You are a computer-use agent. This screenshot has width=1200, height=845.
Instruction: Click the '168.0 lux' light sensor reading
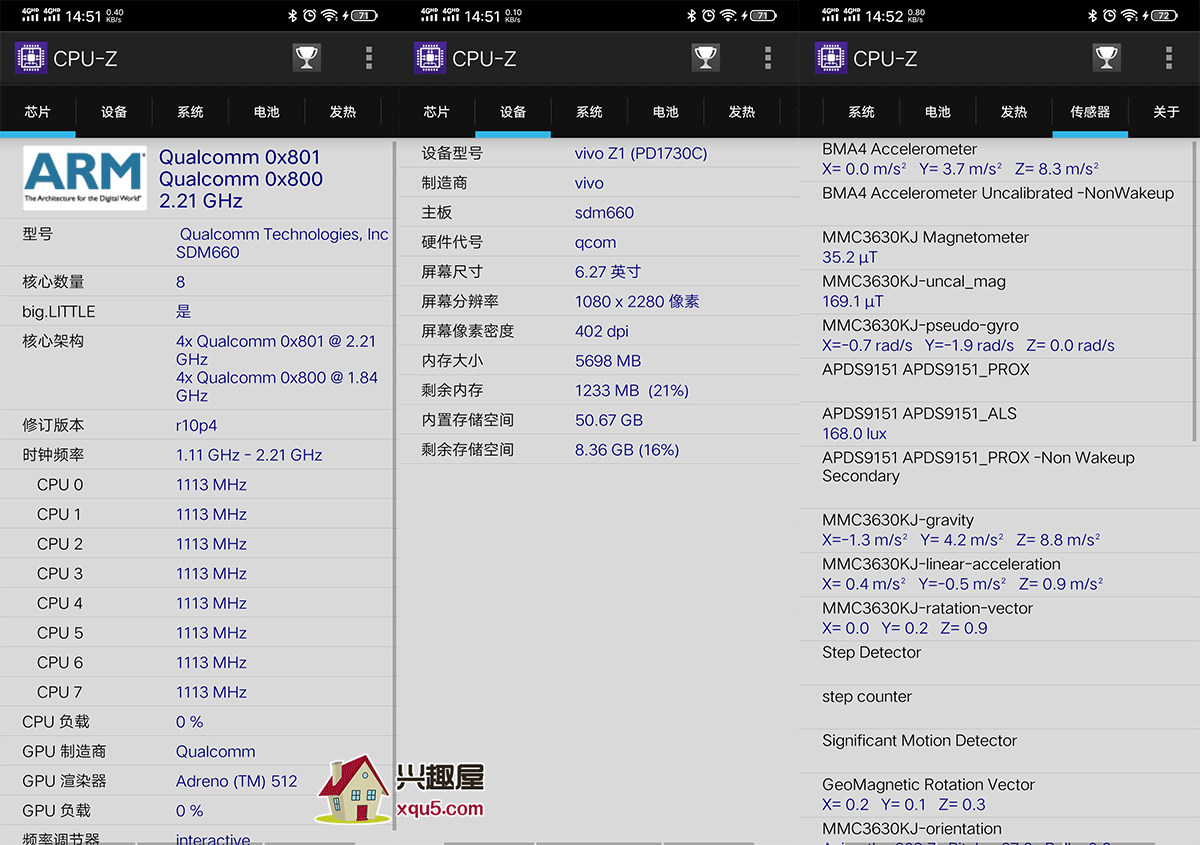click(x=854, y=433)
